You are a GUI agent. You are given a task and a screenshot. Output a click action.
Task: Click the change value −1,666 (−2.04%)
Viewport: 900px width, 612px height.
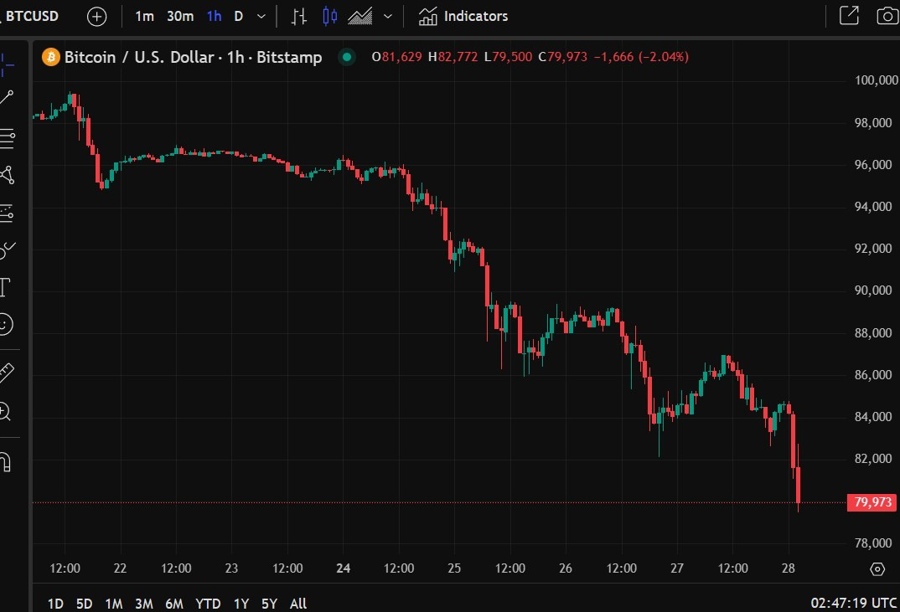click(x=641, y=57)
